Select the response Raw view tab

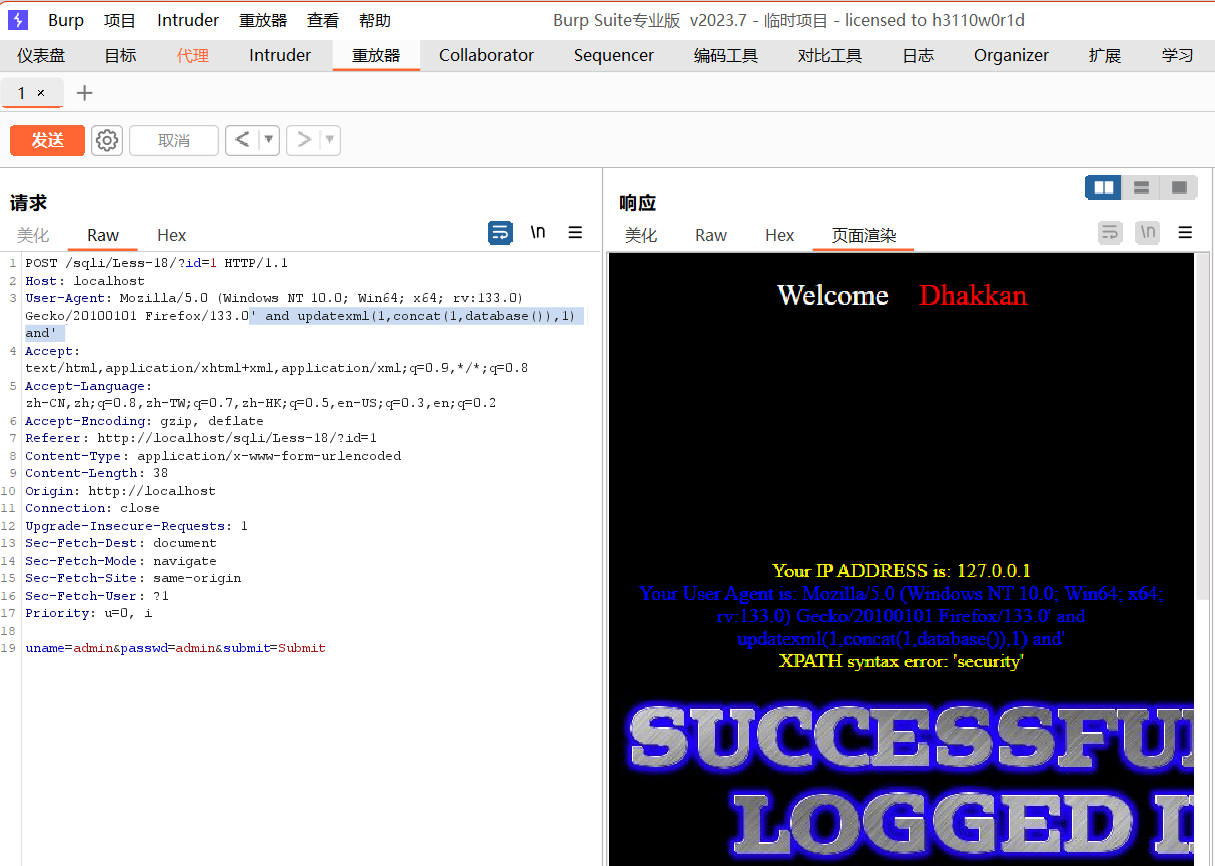(x=711, y=235)
